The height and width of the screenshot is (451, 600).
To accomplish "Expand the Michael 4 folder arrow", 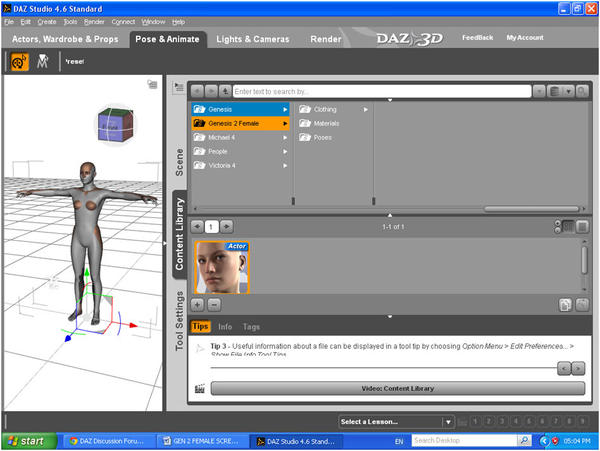I will point(285,138).
